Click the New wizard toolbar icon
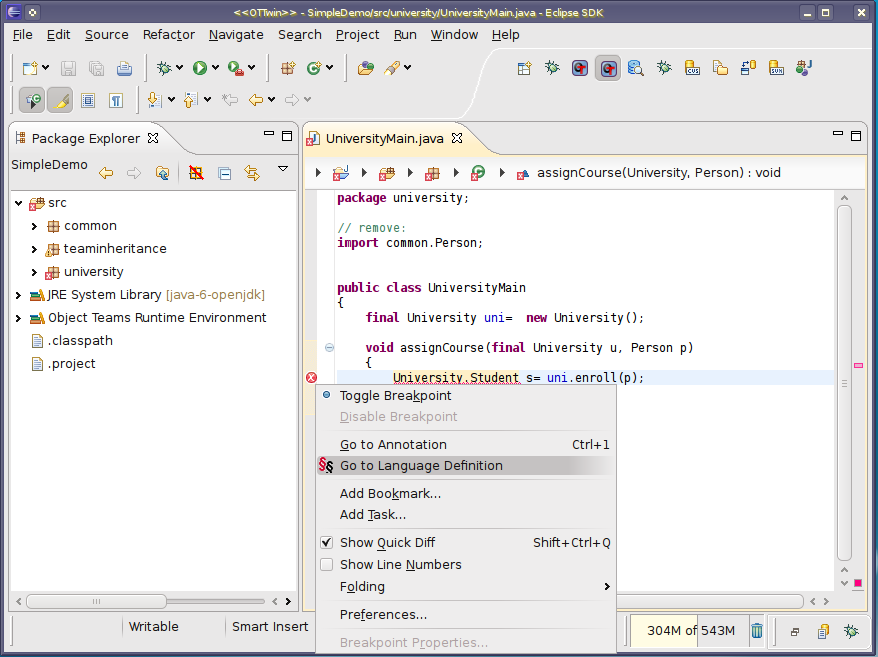Image resolution: width=878 pixels, height=657 pixels. coord(30,68)
